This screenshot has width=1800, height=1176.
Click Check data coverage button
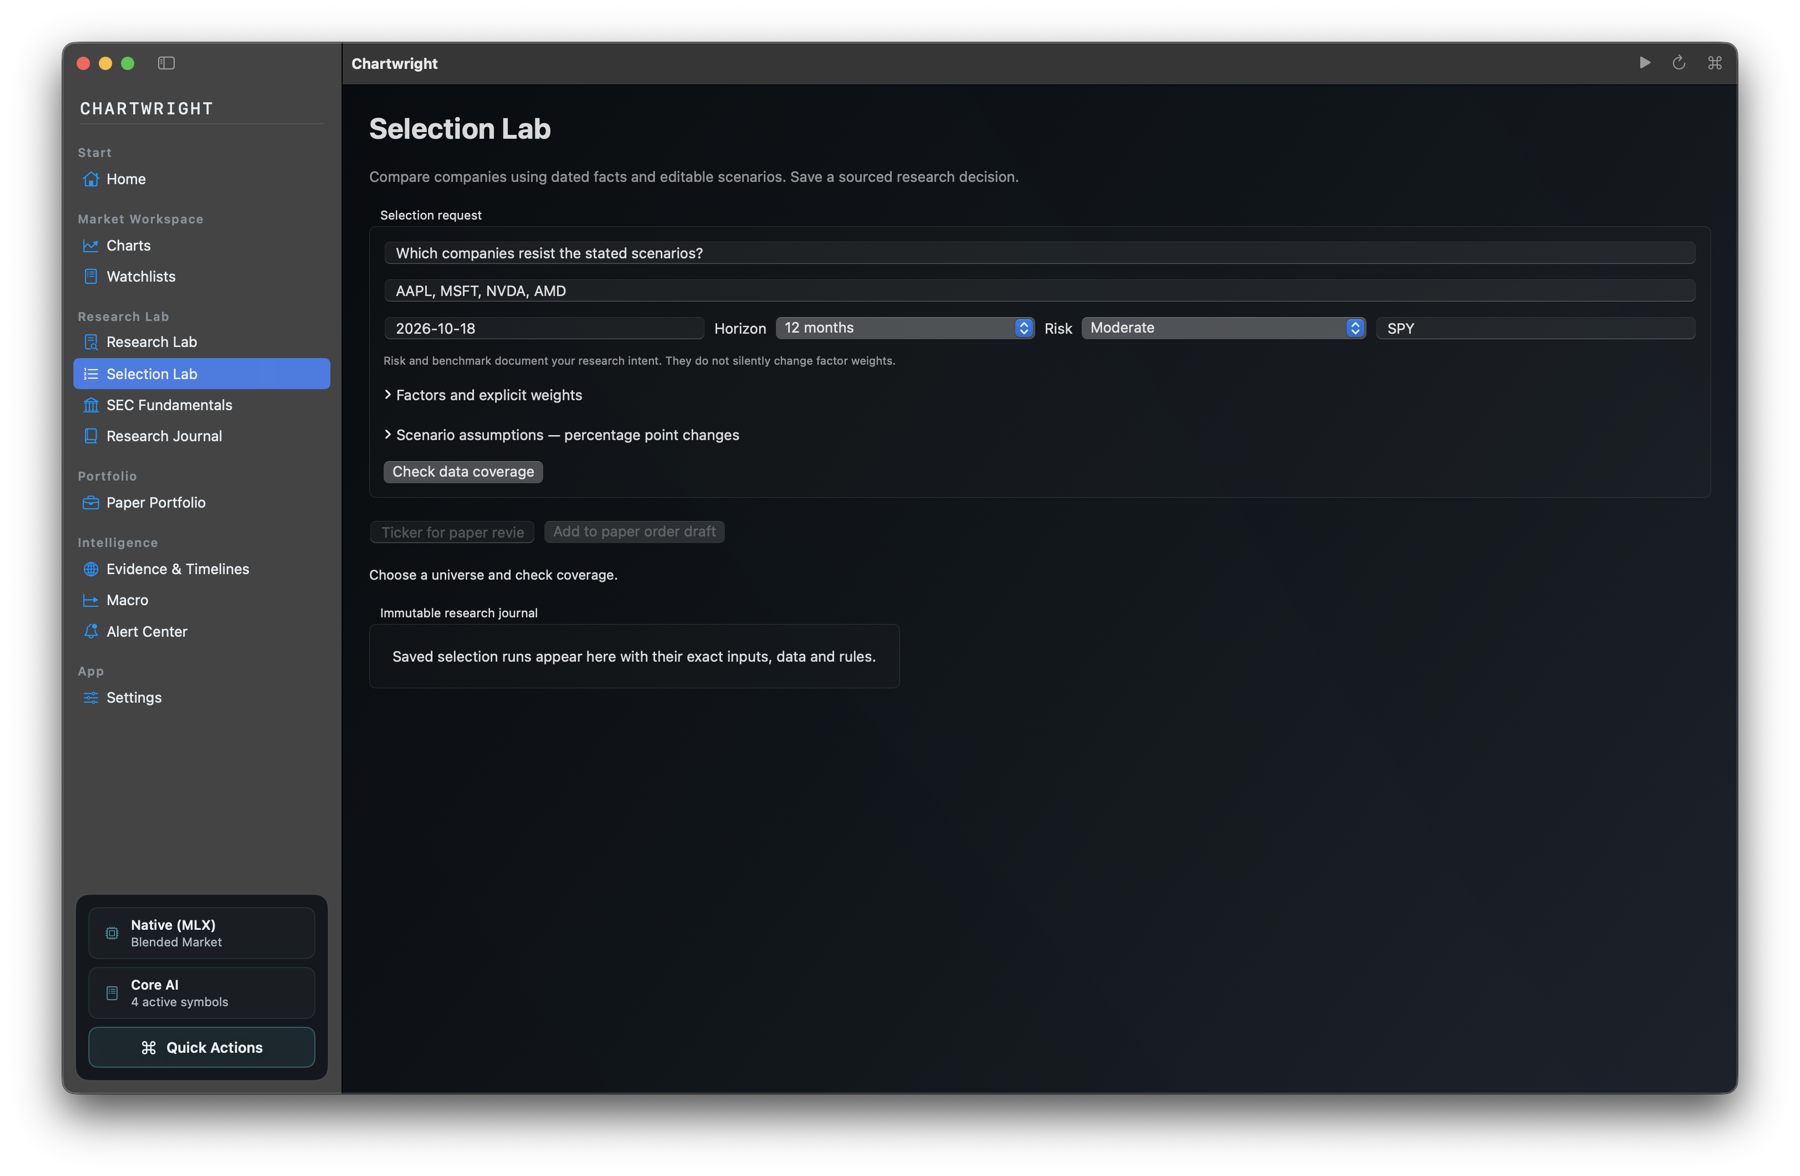(463, 472)
